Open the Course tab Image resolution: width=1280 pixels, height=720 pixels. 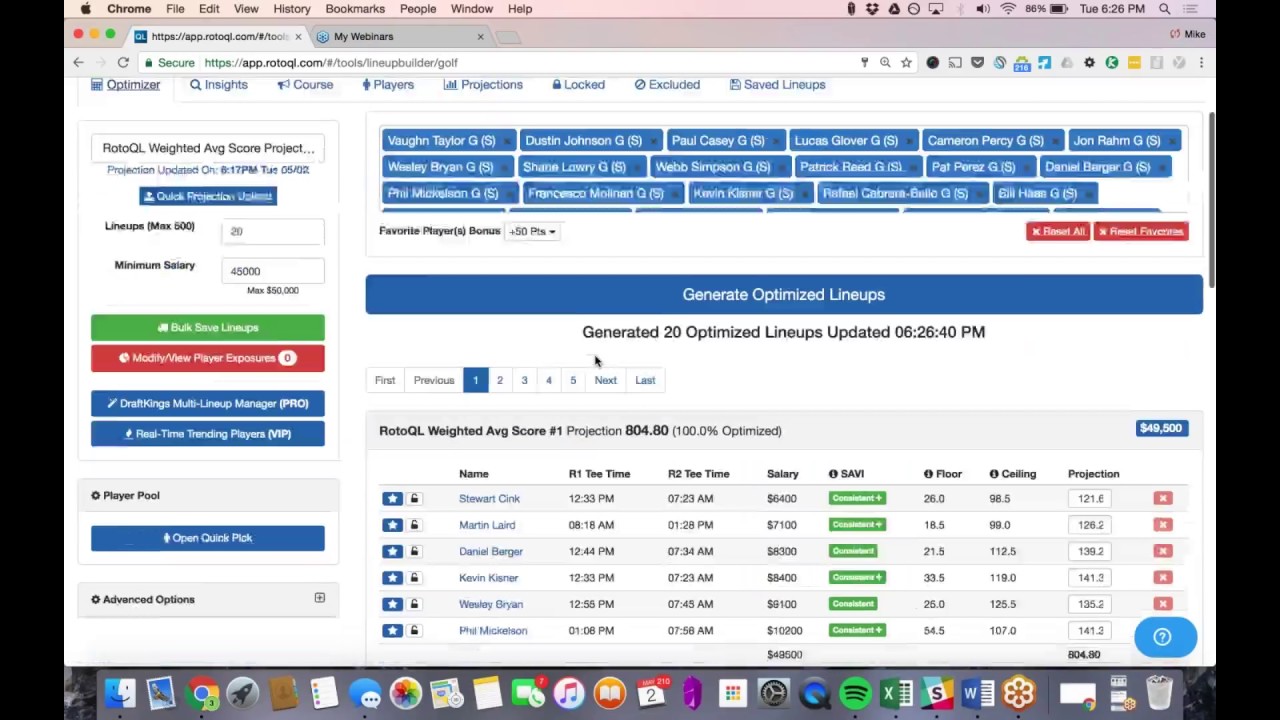(305, 85)
